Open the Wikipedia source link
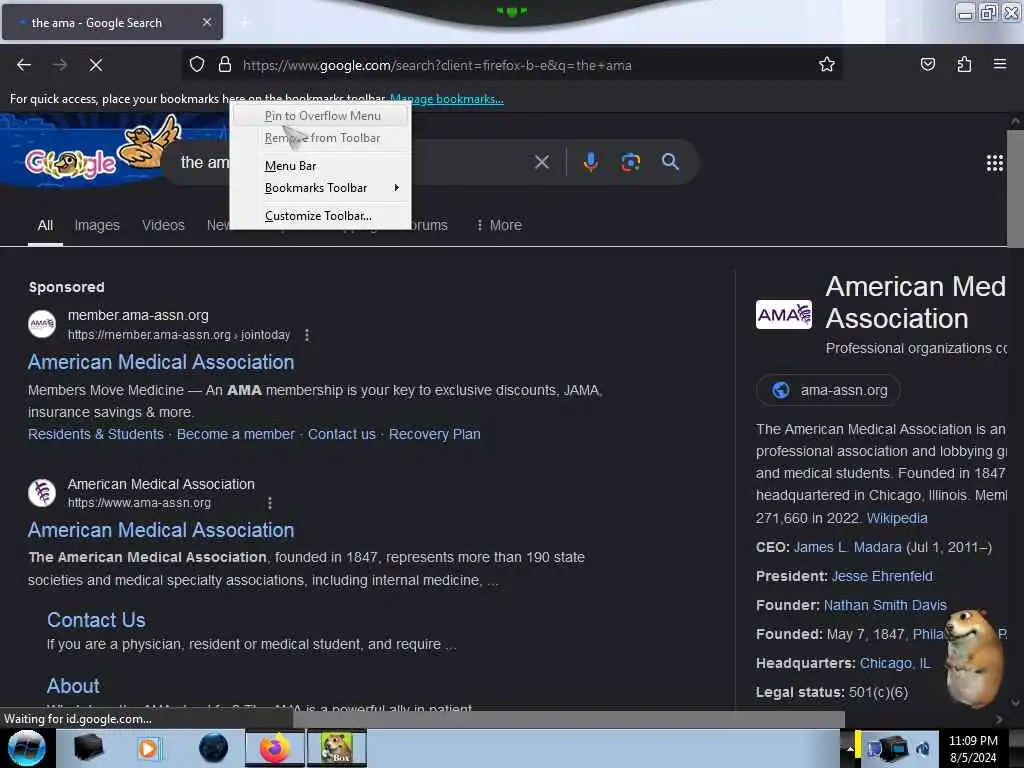This screenshot has width=1024, height=768. (x=897, y=519)
